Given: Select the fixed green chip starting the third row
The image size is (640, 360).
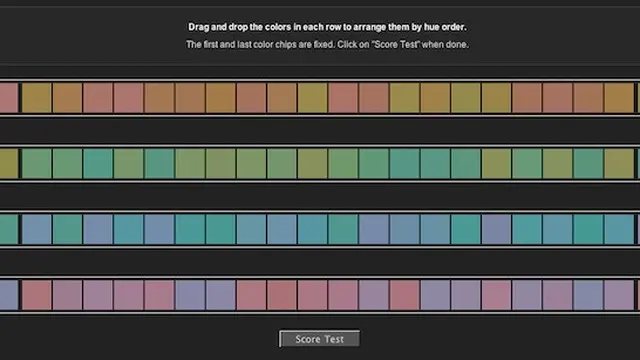Looking at the screenshot, I should point(9,229).
